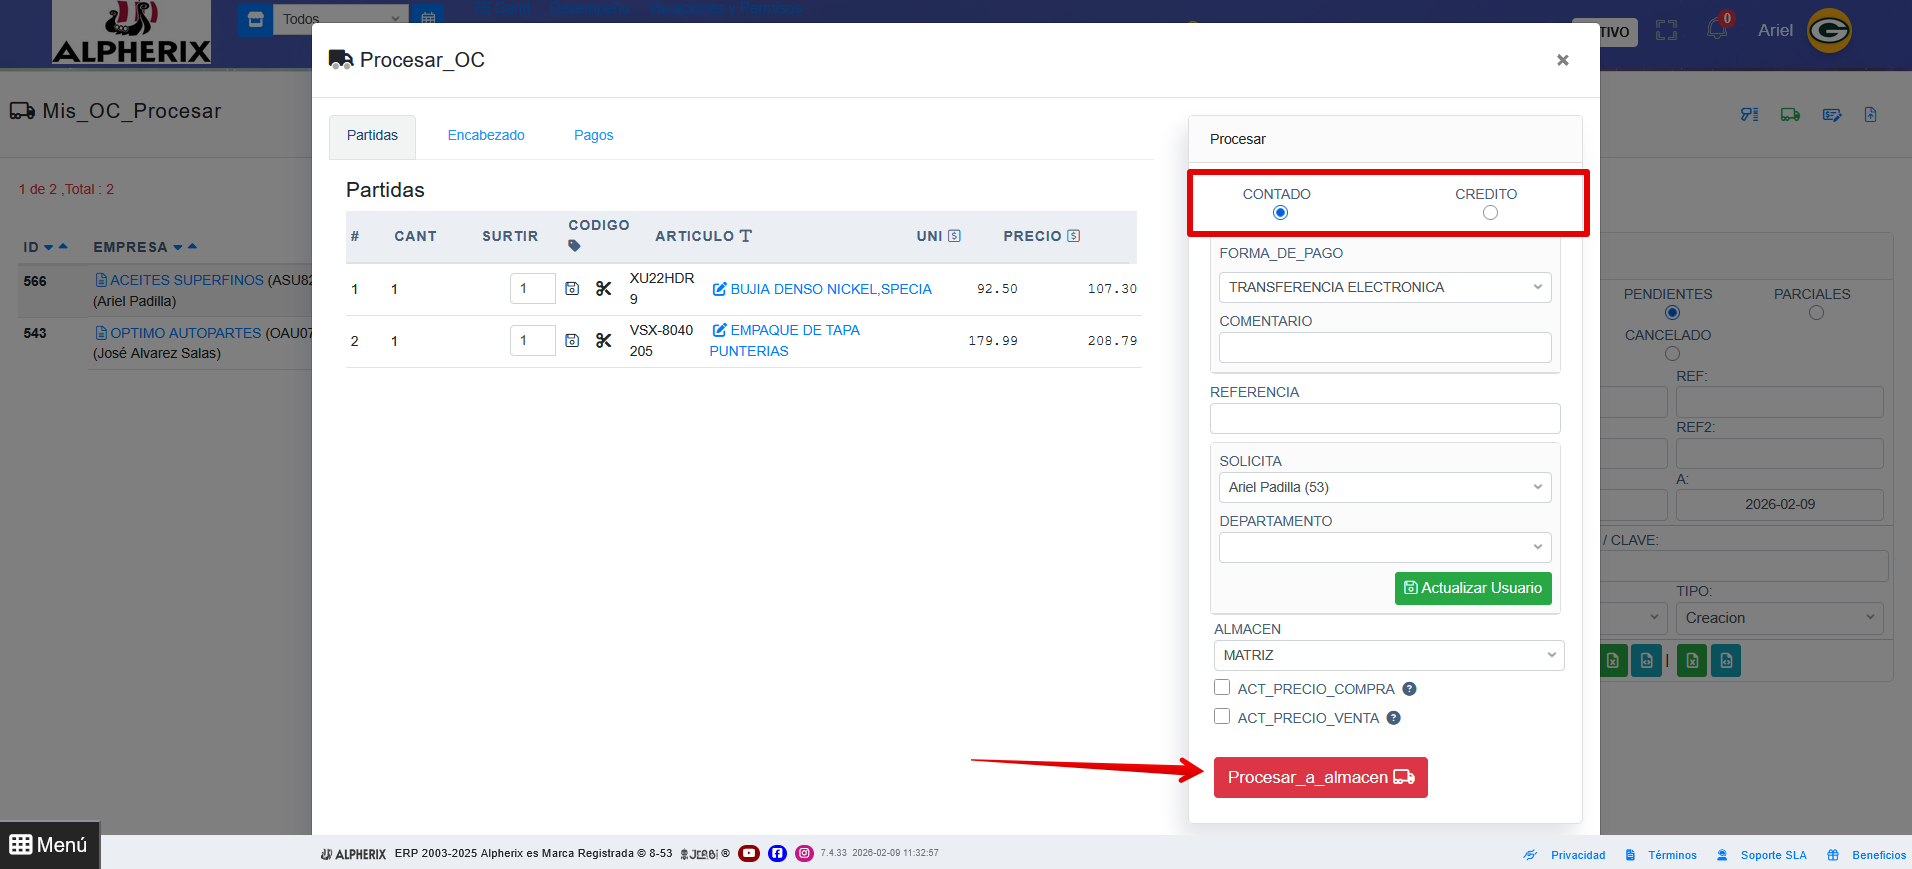Expand the SOLICITA user dropdown
1912x869 pixels.
tap(1384, 487)
